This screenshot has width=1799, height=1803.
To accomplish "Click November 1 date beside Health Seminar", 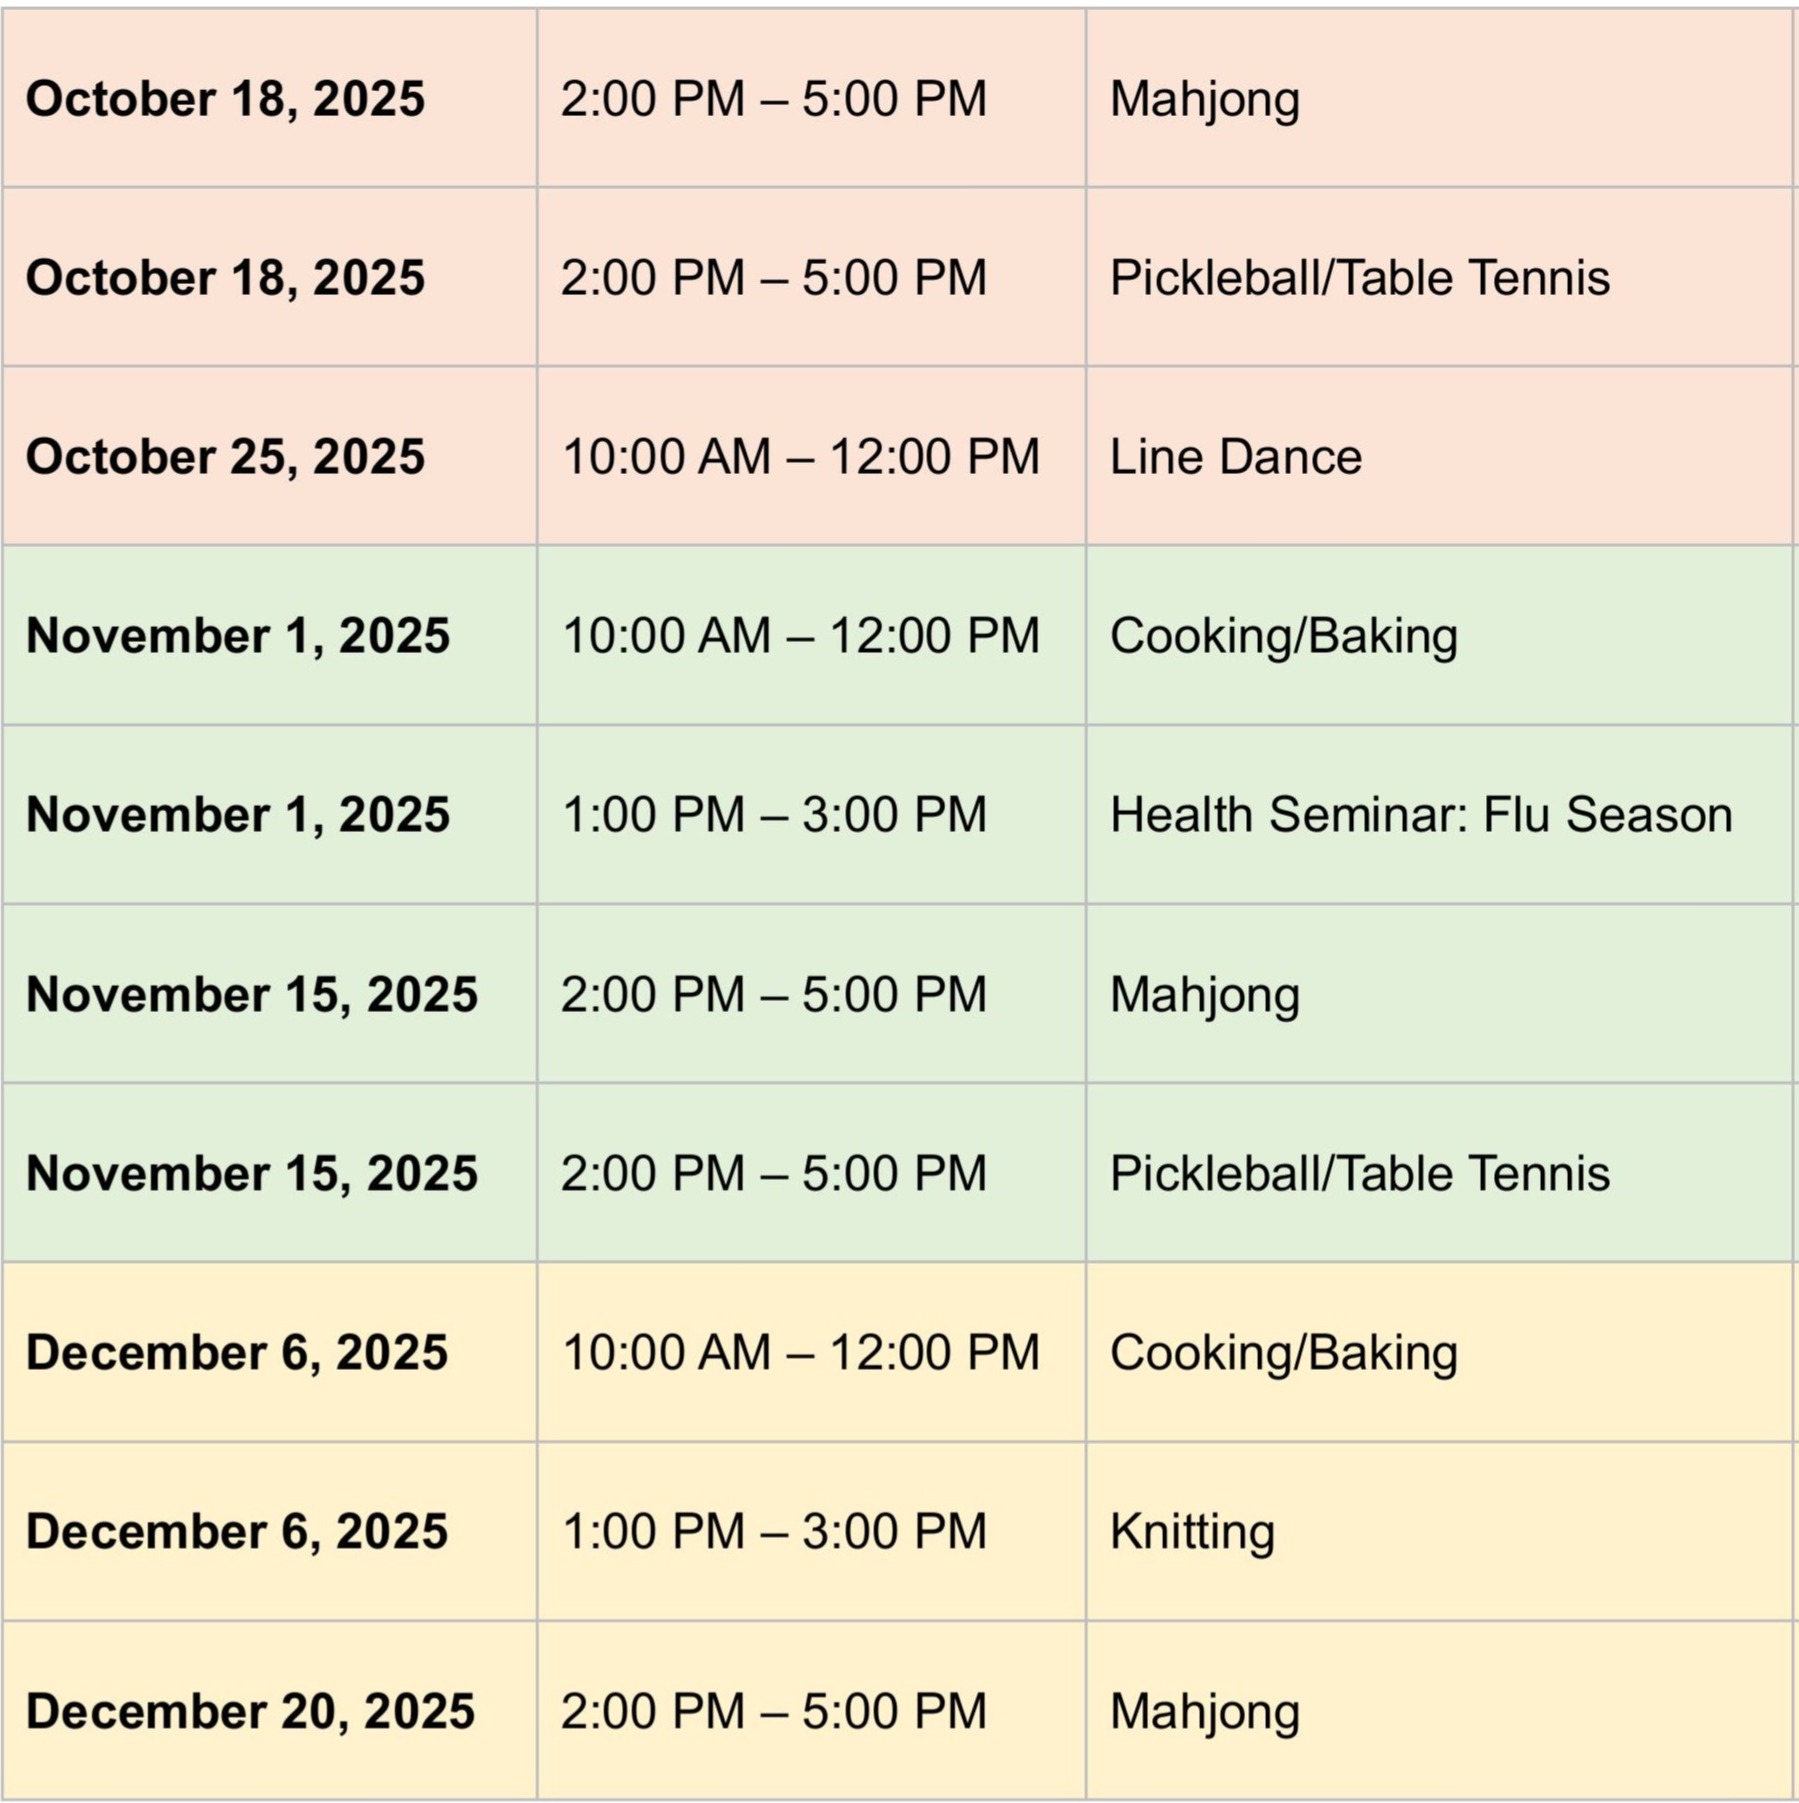I will (238, 815).
